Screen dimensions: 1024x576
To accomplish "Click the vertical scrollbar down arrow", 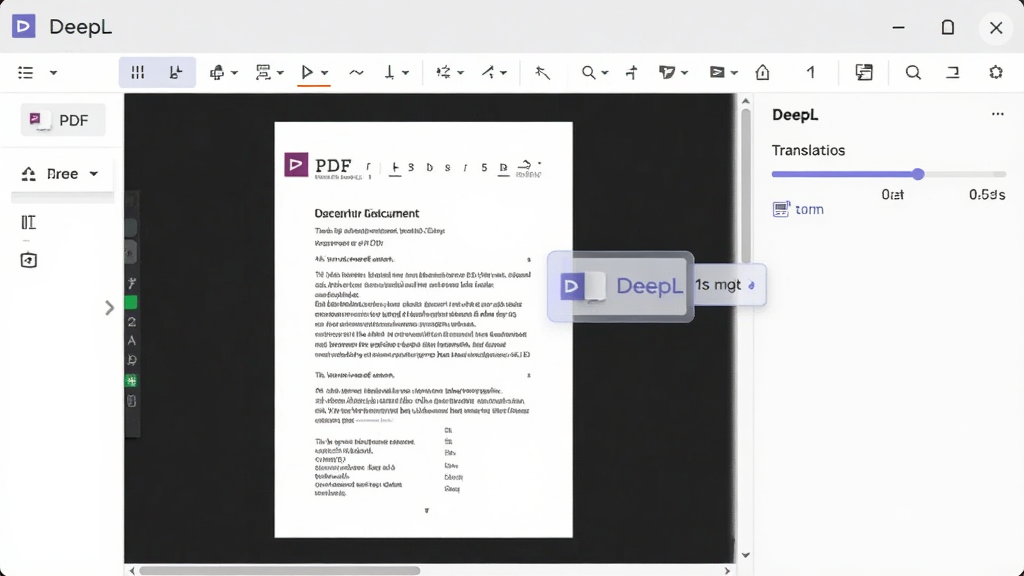I will 745,555.
